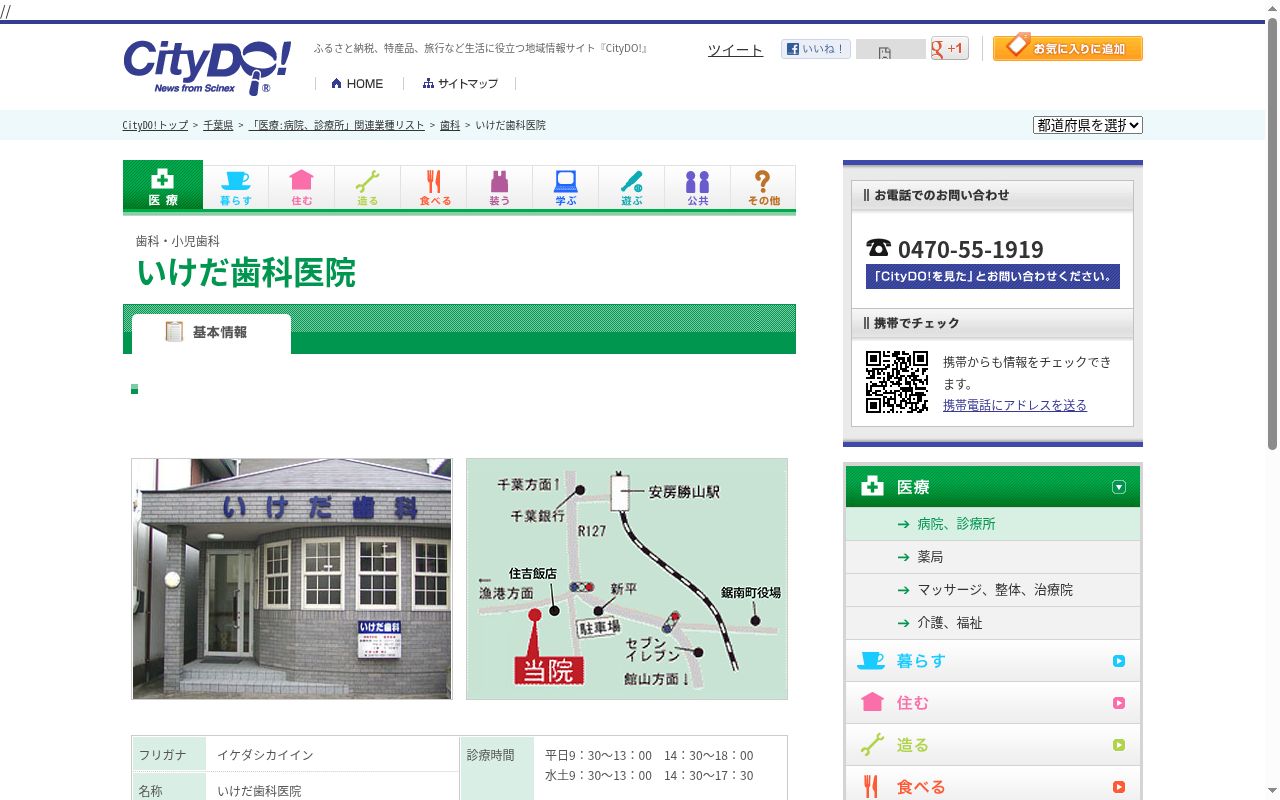Screen dimensions: 1280x800
Task: Click the page vertical scrollbar
Action: 1272,235
